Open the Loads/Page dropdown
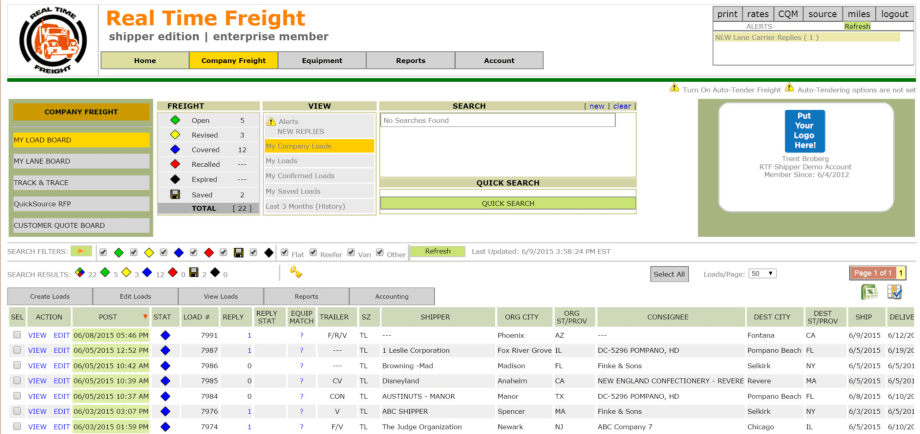920x434 pixels. (x=763, y=273)
